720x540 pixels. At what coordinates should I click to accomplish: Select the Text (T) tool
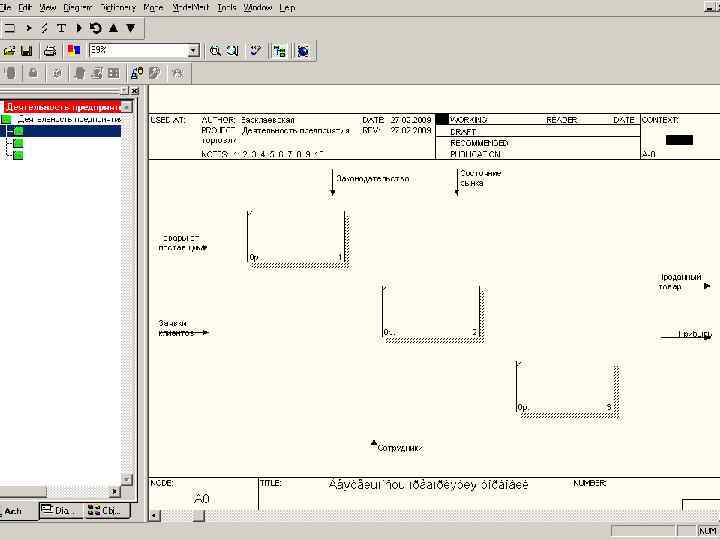[61, 28]
